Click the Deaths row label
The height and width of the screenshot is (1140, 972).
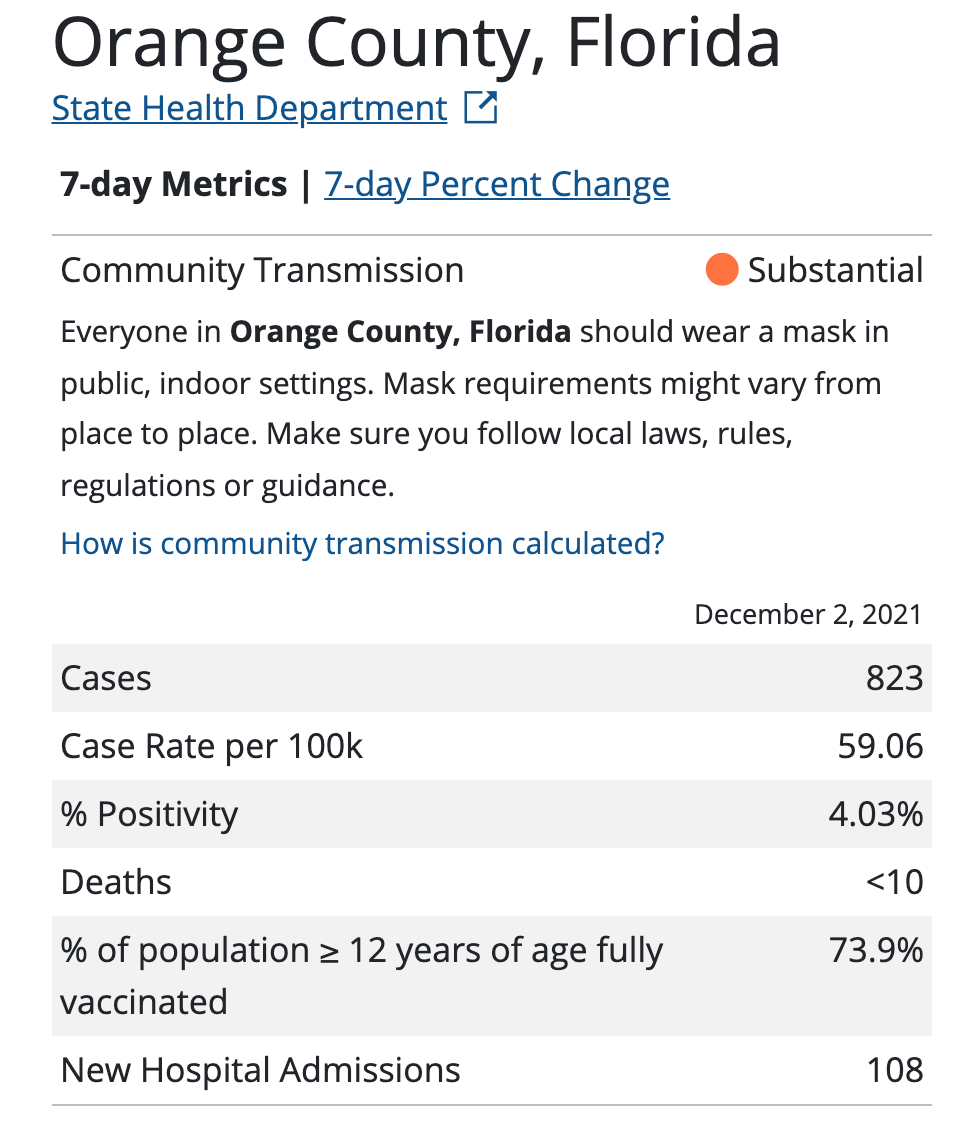click(x=116, y=882)
